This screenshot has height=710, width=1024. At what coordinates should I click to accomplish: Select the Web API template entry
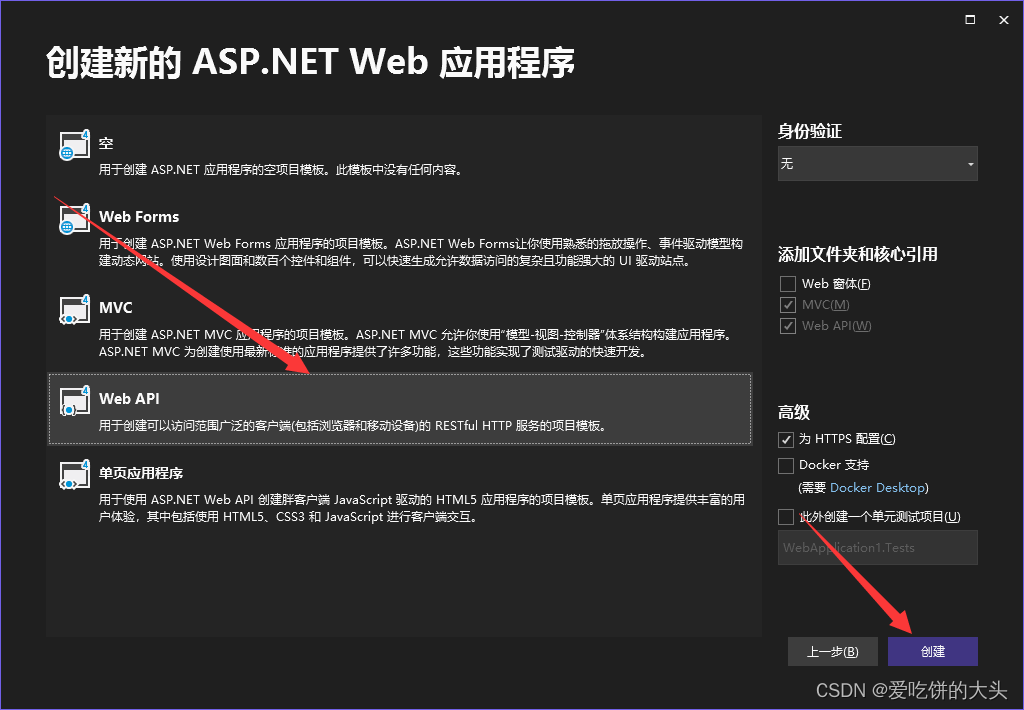pyautogui.click(x=400, y=408)
